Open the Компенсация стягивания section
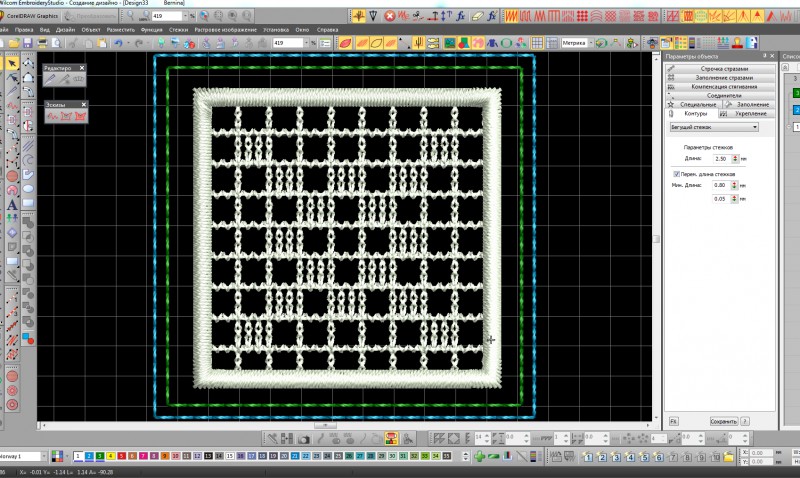Viewport: 800px width, 478px height. 720,86
